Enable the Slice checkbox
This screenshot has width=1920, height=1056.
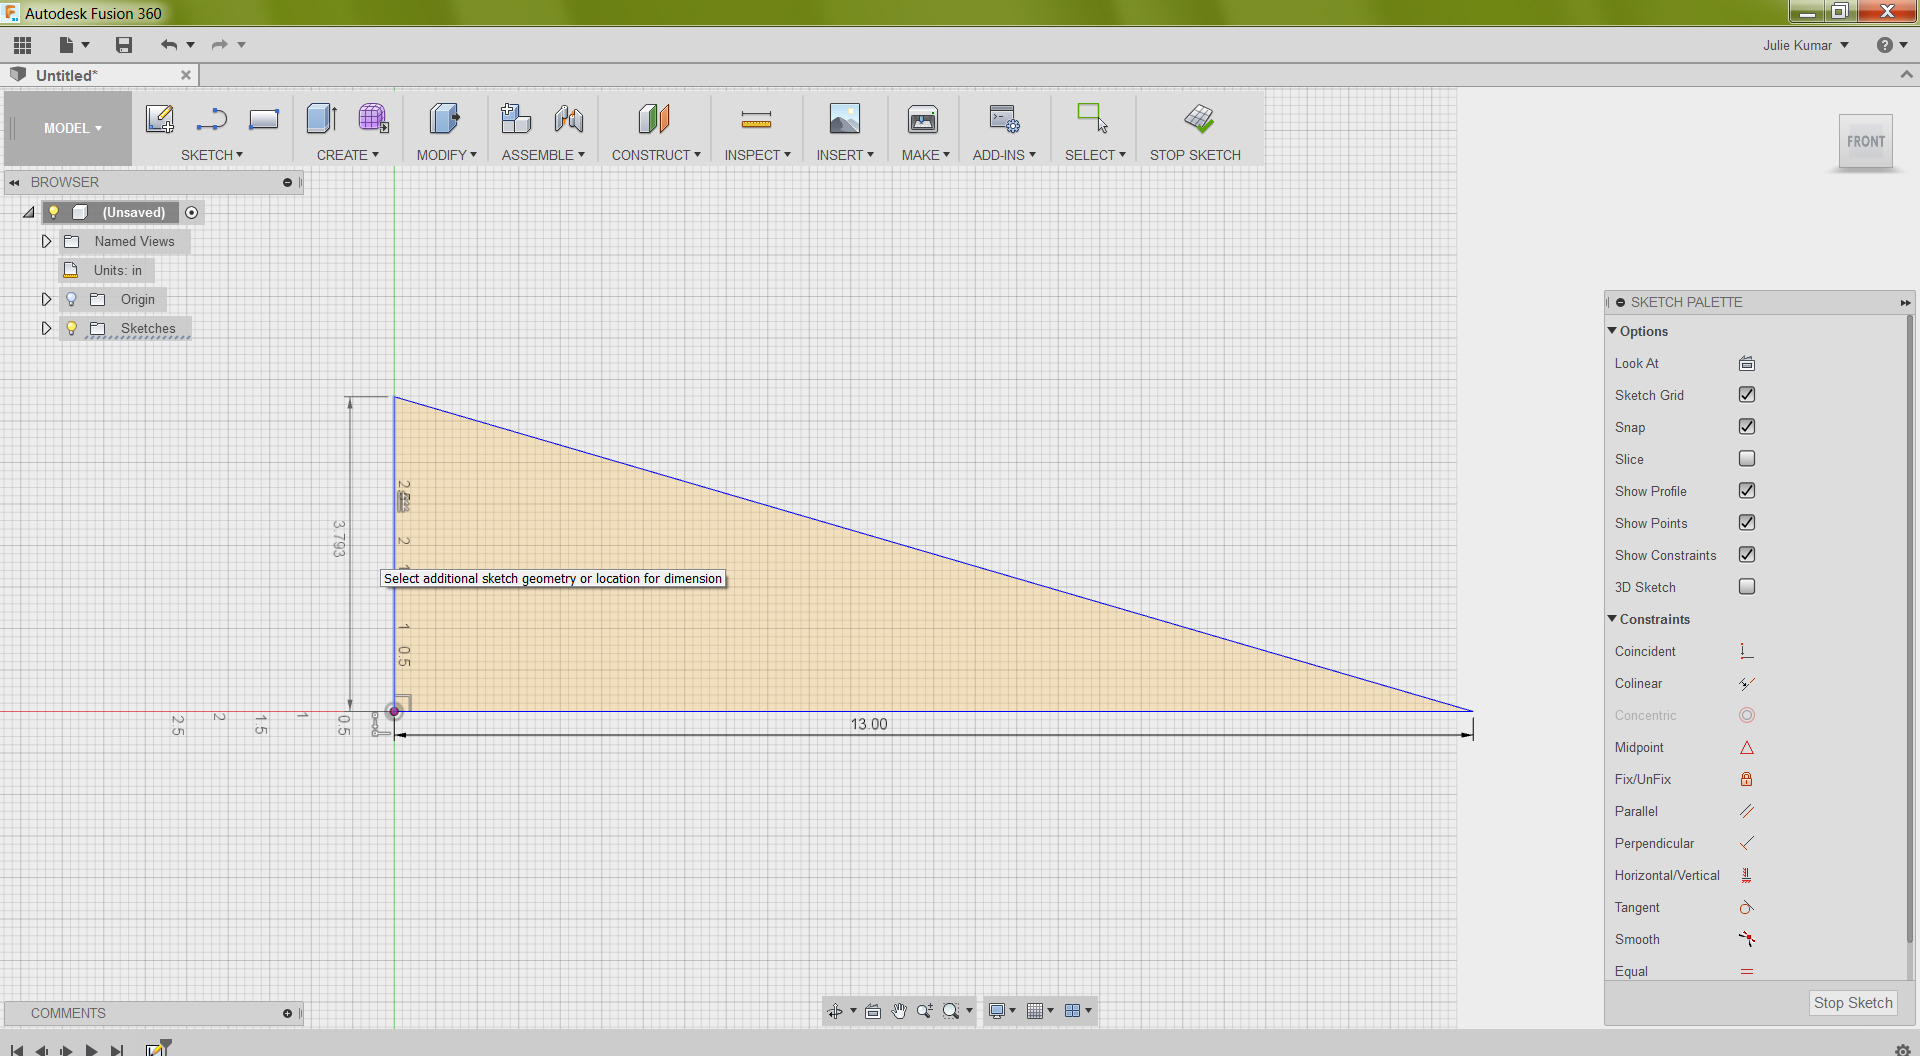click(x=1747, y=459)
